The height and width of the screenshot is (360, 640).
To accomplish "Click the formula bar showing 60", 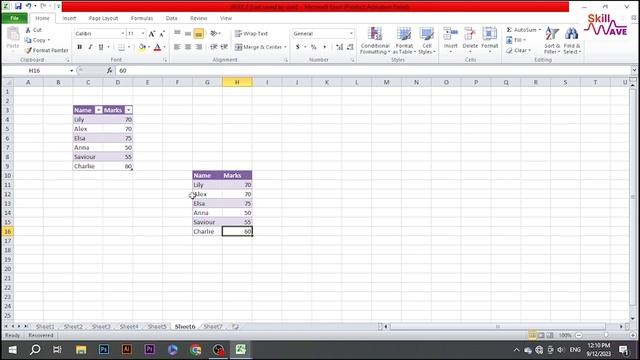I will (373, 71).
